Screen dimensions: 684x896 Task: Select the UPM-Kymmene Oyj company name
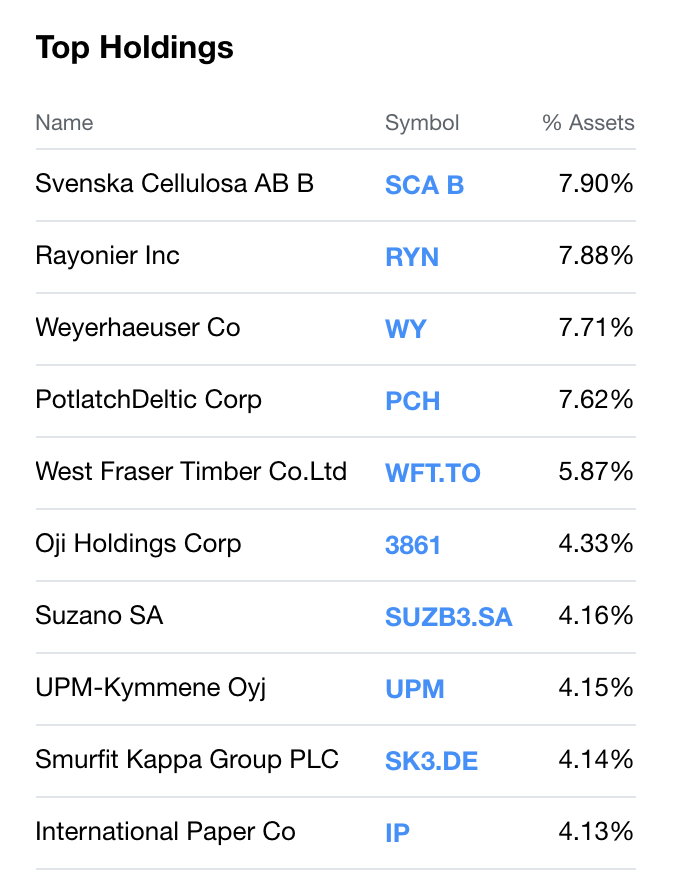coord(151,688)
